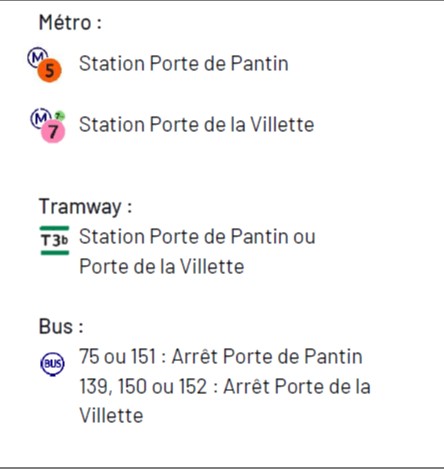
Task: Click the Métro M logo beside line 5
Action: tap(37, 58)
